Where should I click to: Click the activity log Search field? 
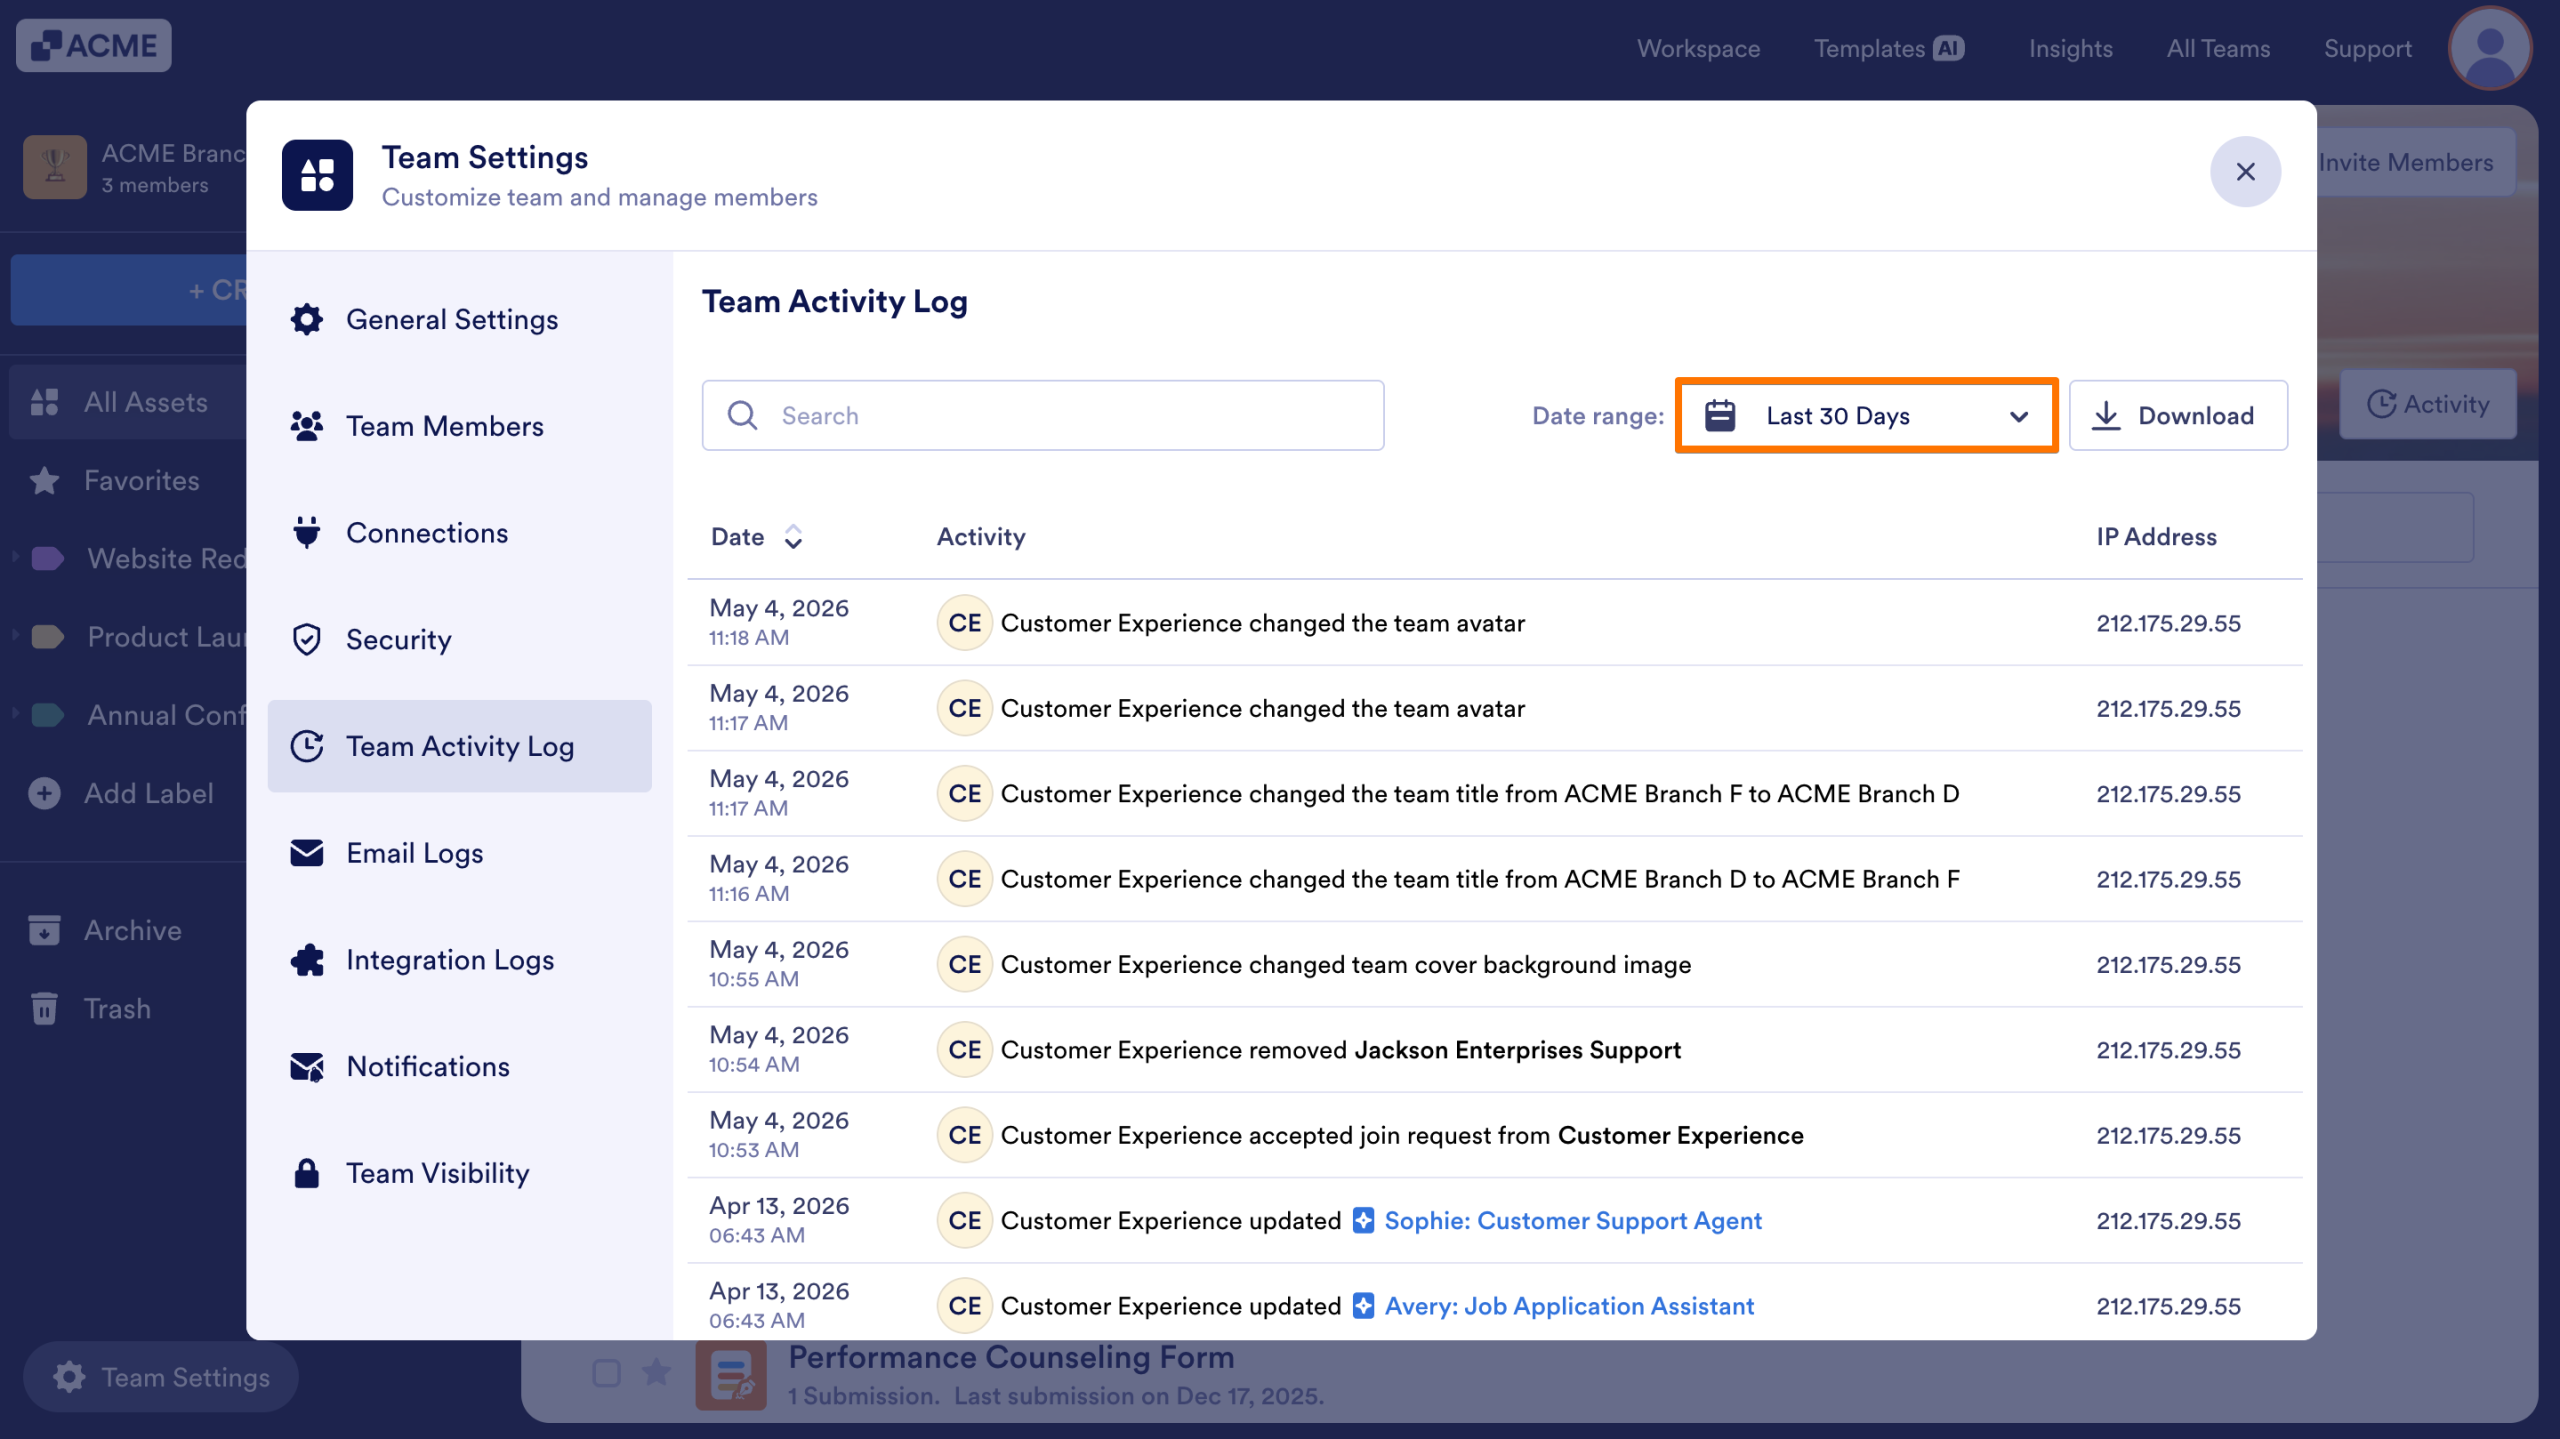pos(1043,415)
